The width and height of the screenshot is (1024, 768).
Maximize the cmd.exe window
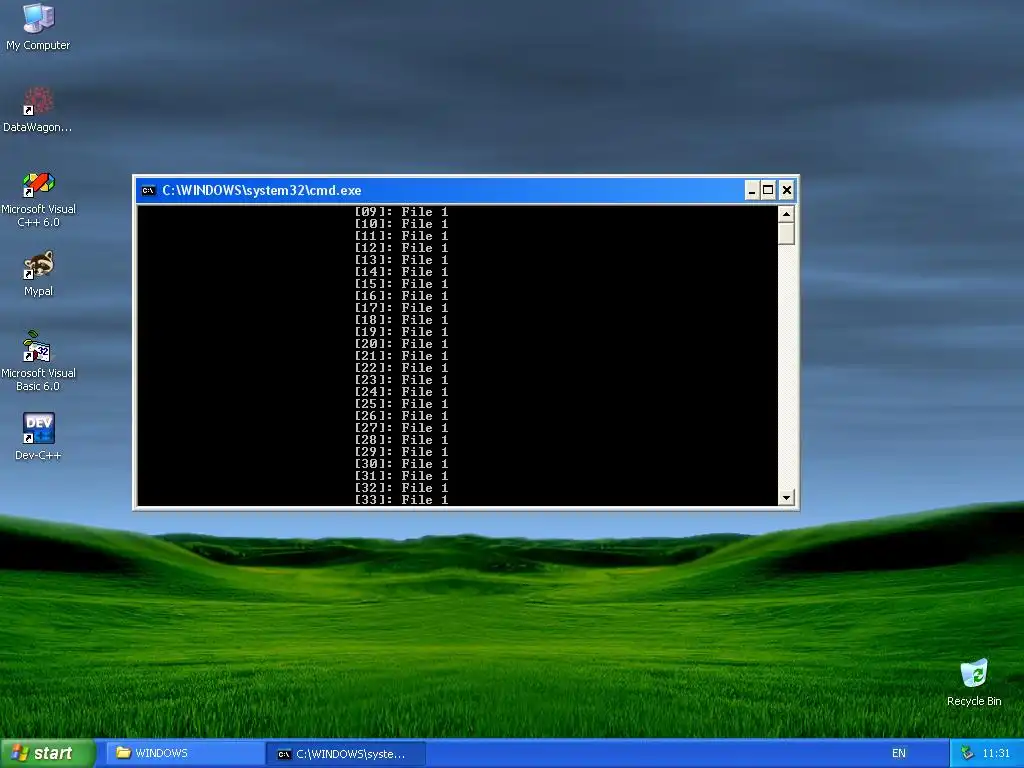pos(769,191)
